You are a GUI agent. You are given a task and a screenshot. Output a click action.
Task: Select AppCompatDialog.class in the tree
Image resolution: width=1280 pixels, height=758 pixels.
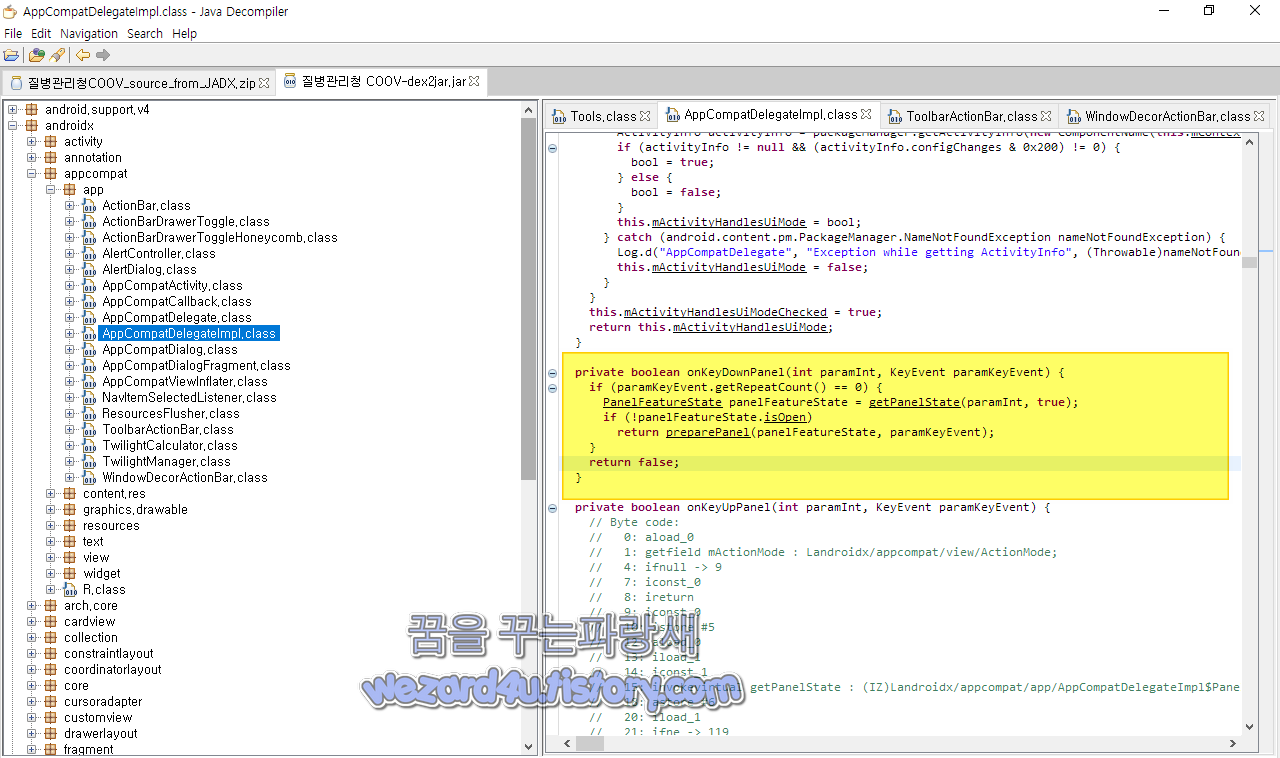pyautogui.click(x=170, y=349)
